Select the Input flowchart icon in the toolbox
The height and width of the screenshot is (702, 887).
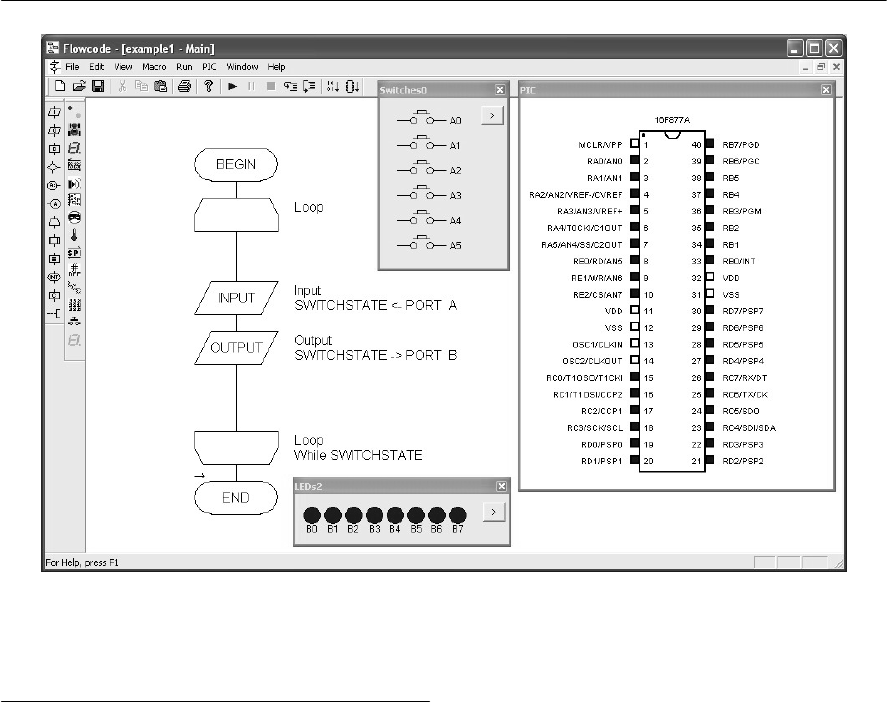(54, 112)
